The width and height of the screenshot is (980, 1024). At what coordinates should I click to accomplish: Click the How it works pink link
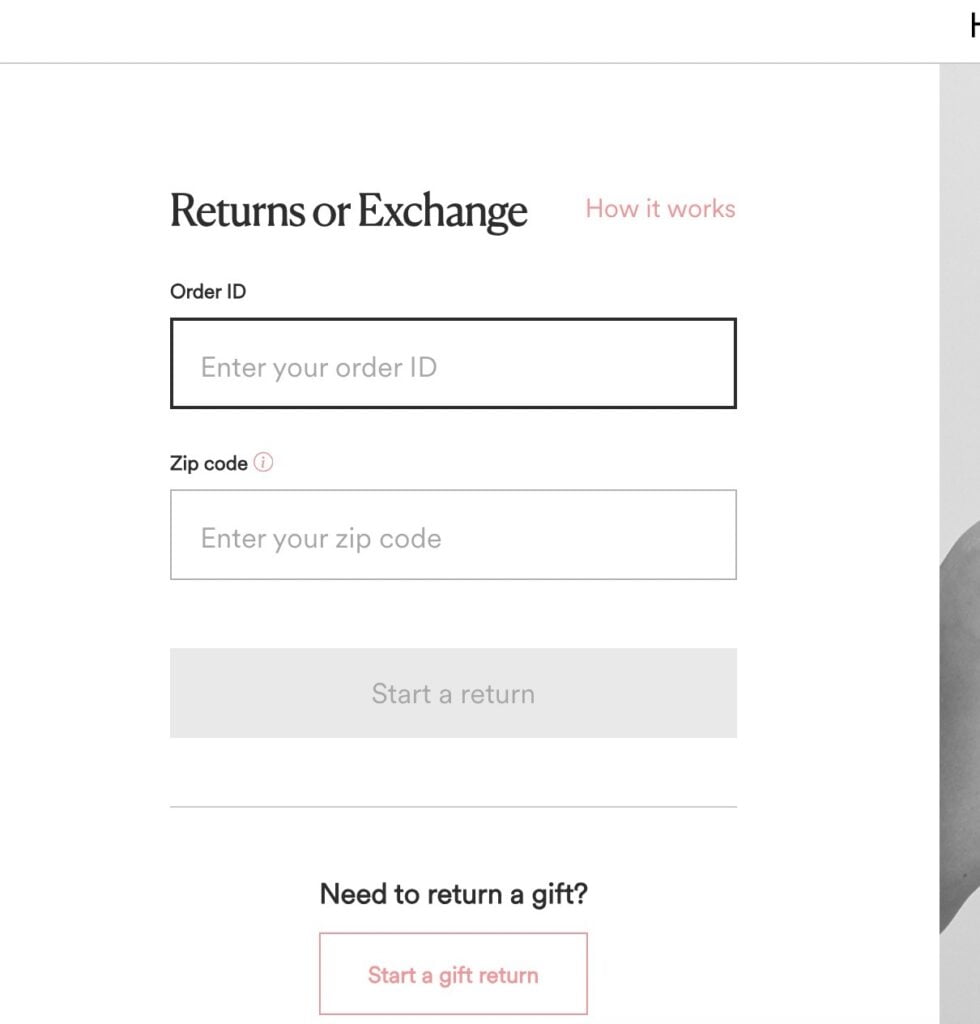(660, 209)
